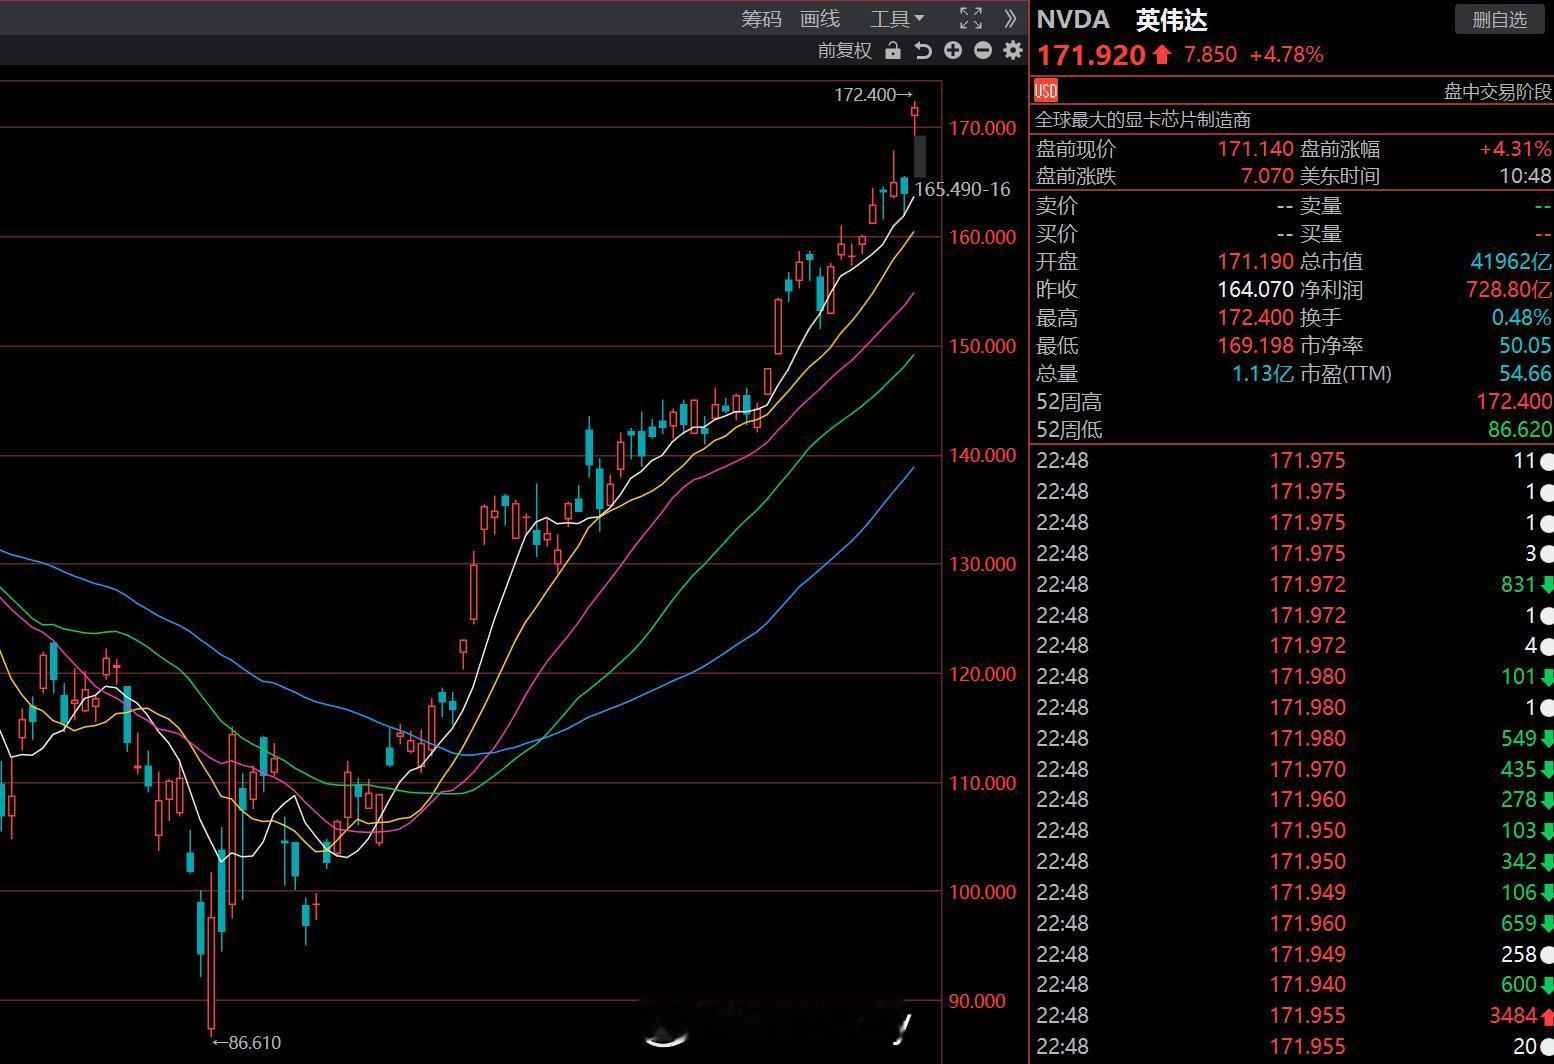Screen dimensions: 1554x1064
Task: Click the USD currency badge
Action: 1046,91
